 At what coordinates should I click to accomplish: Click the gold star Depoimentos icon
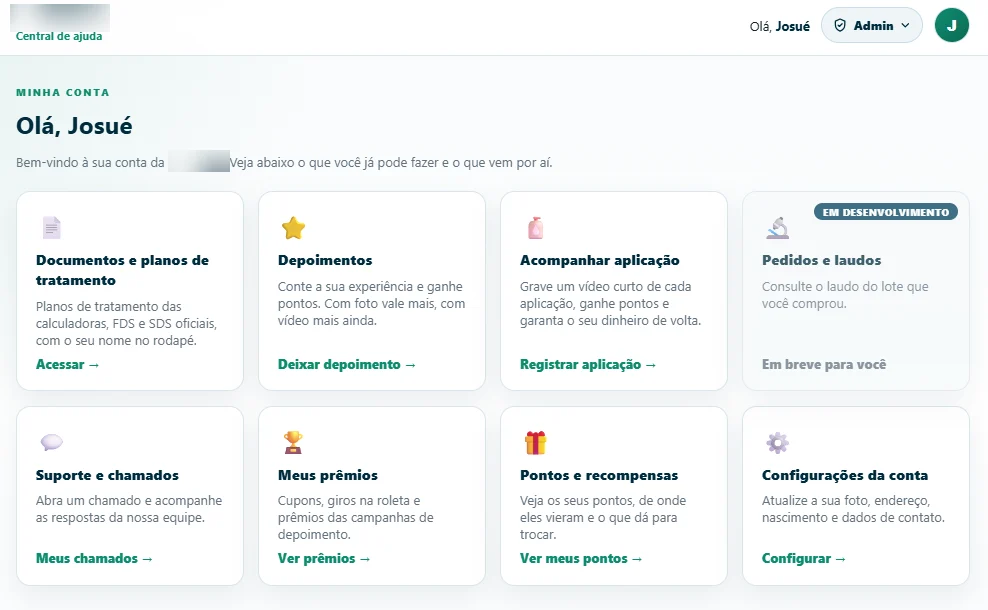point(294,227)
